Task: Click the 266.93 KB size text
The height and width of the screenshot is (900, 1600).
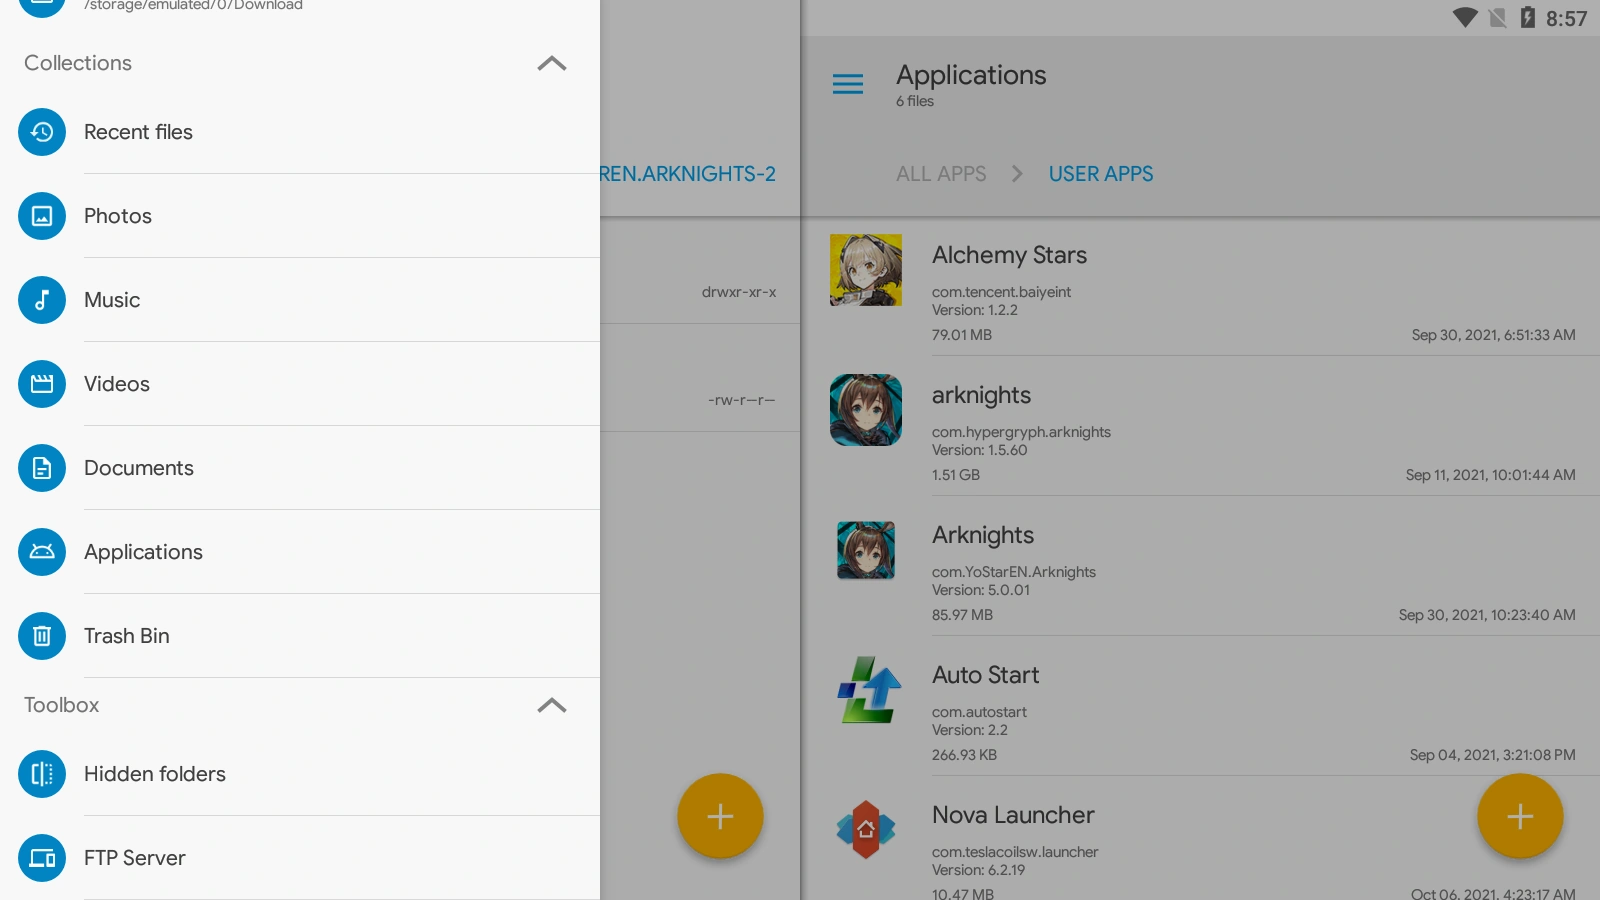Action: pyautogui.click(x=964, y=755)
